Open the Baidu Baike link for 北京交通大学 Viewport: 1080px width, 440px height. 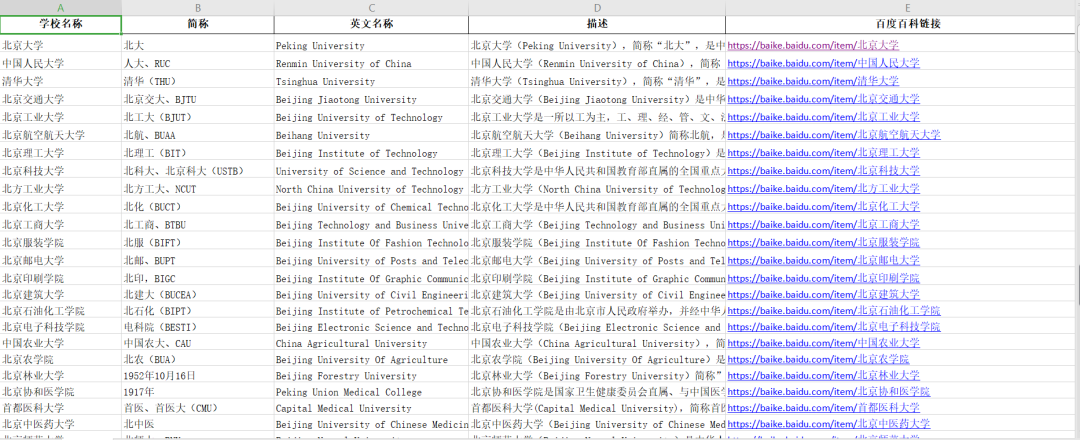pos(823,99)
